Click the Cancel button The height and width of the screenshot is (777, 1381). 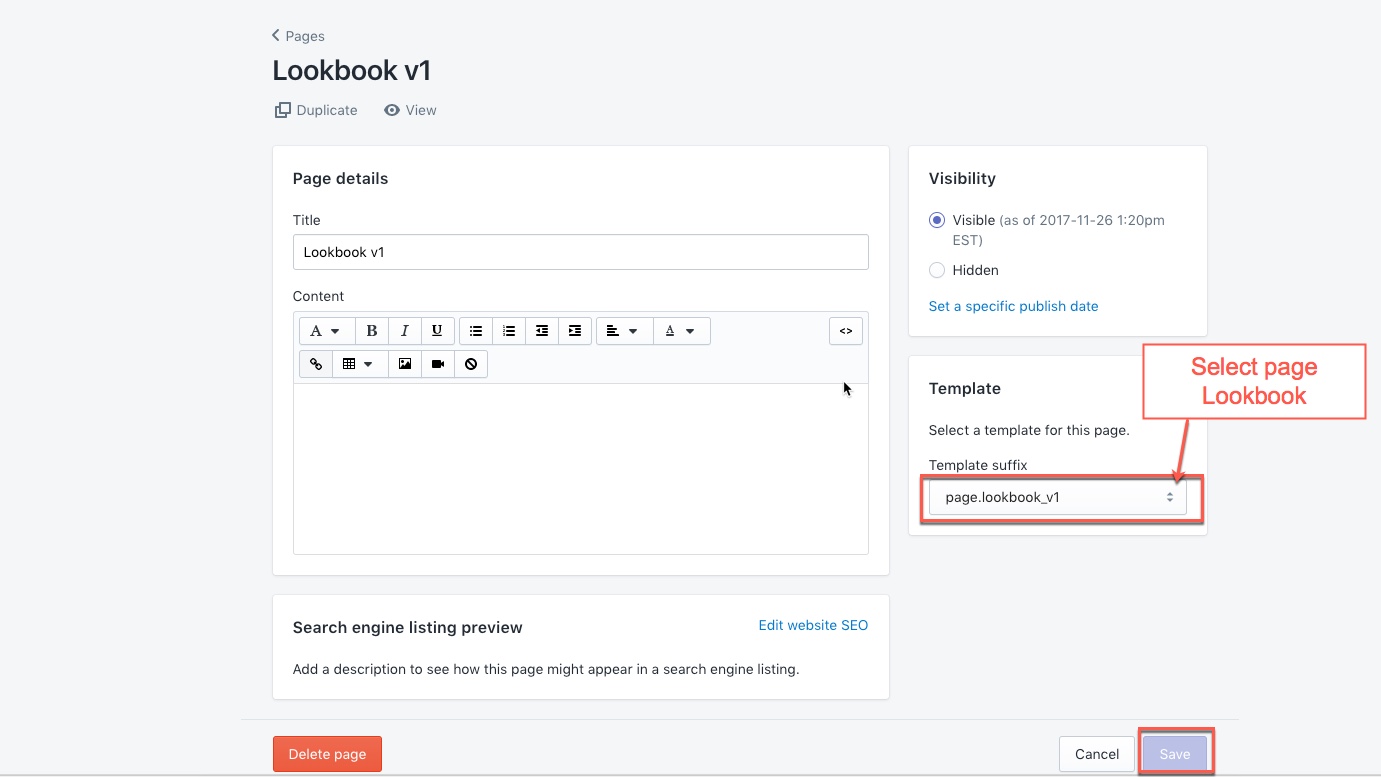point(1097,754)
